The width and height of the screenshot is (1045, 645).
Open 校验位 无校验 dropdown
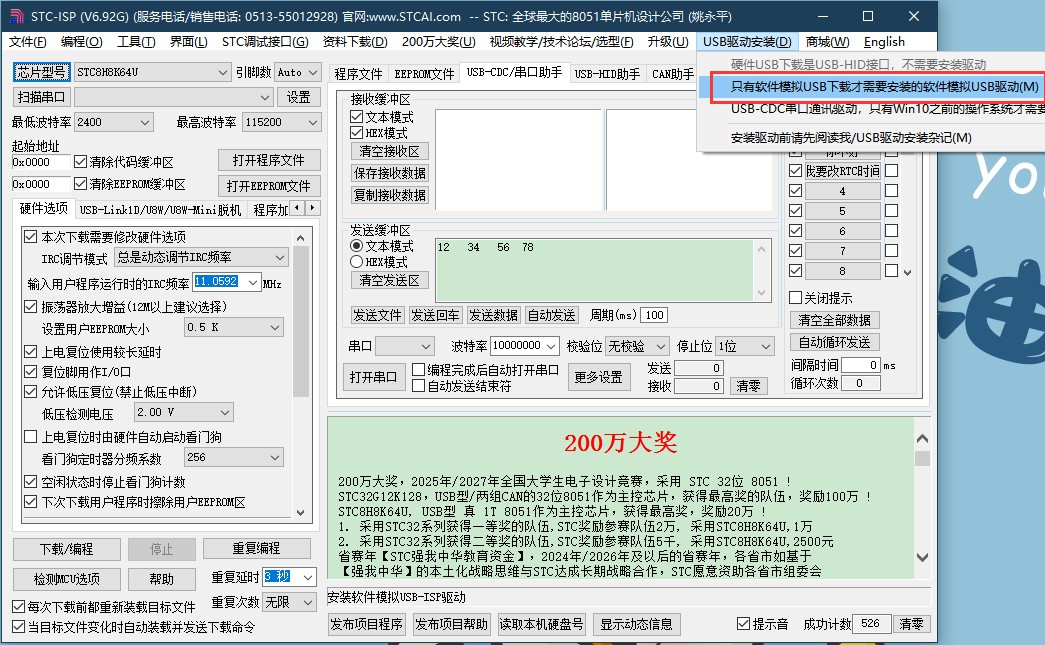click(636, 346)
